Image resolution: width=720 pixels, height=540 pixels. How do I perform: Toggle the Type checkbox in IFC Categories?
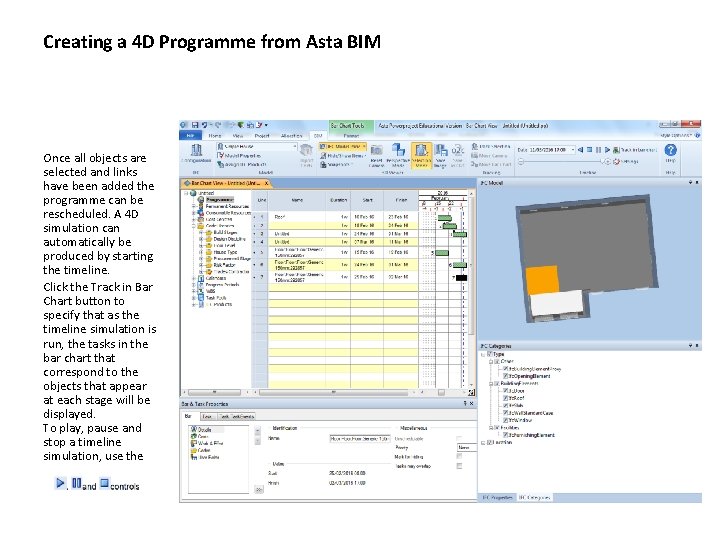(489, 354)
